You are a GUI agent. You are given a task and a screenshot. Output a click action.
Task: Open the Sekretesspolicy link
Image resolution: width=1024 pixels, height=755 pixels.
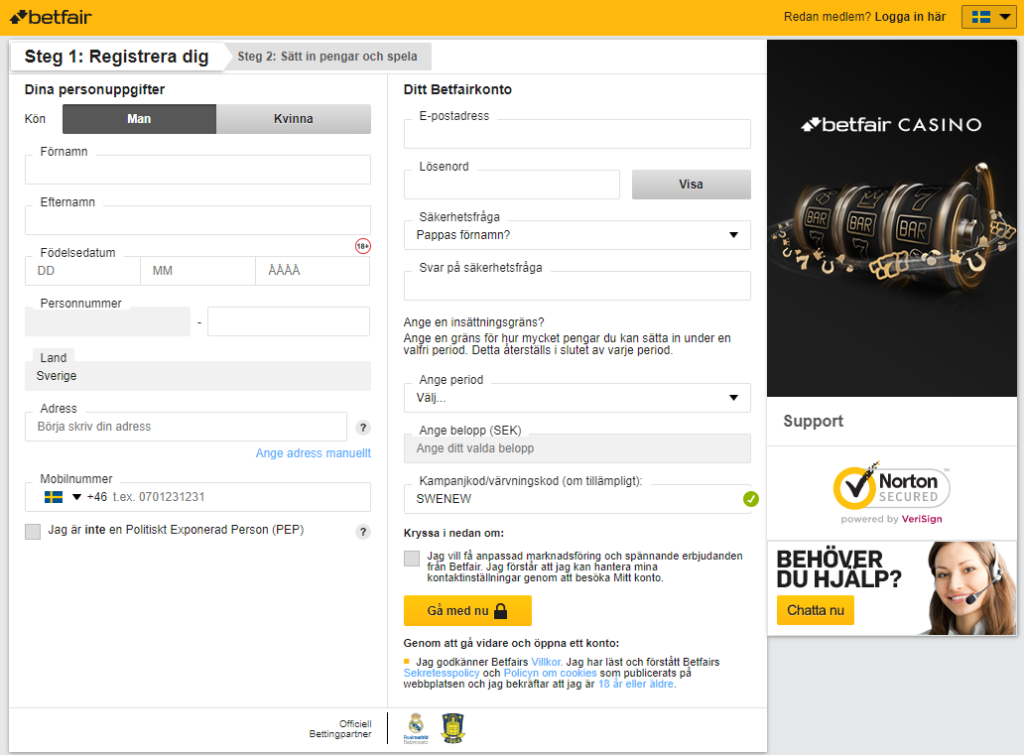pos(441,673)
